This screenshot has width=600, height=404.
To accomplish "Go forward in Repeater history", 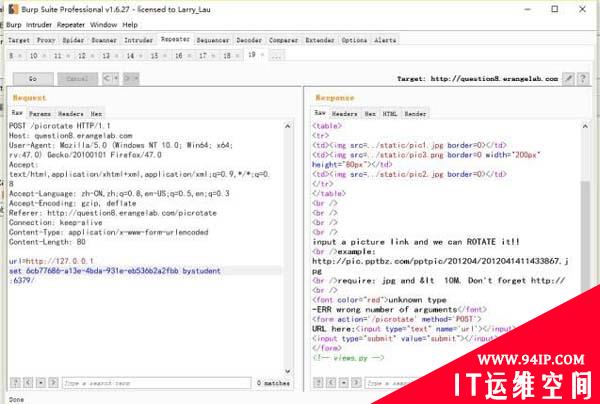I will [127, 79].
